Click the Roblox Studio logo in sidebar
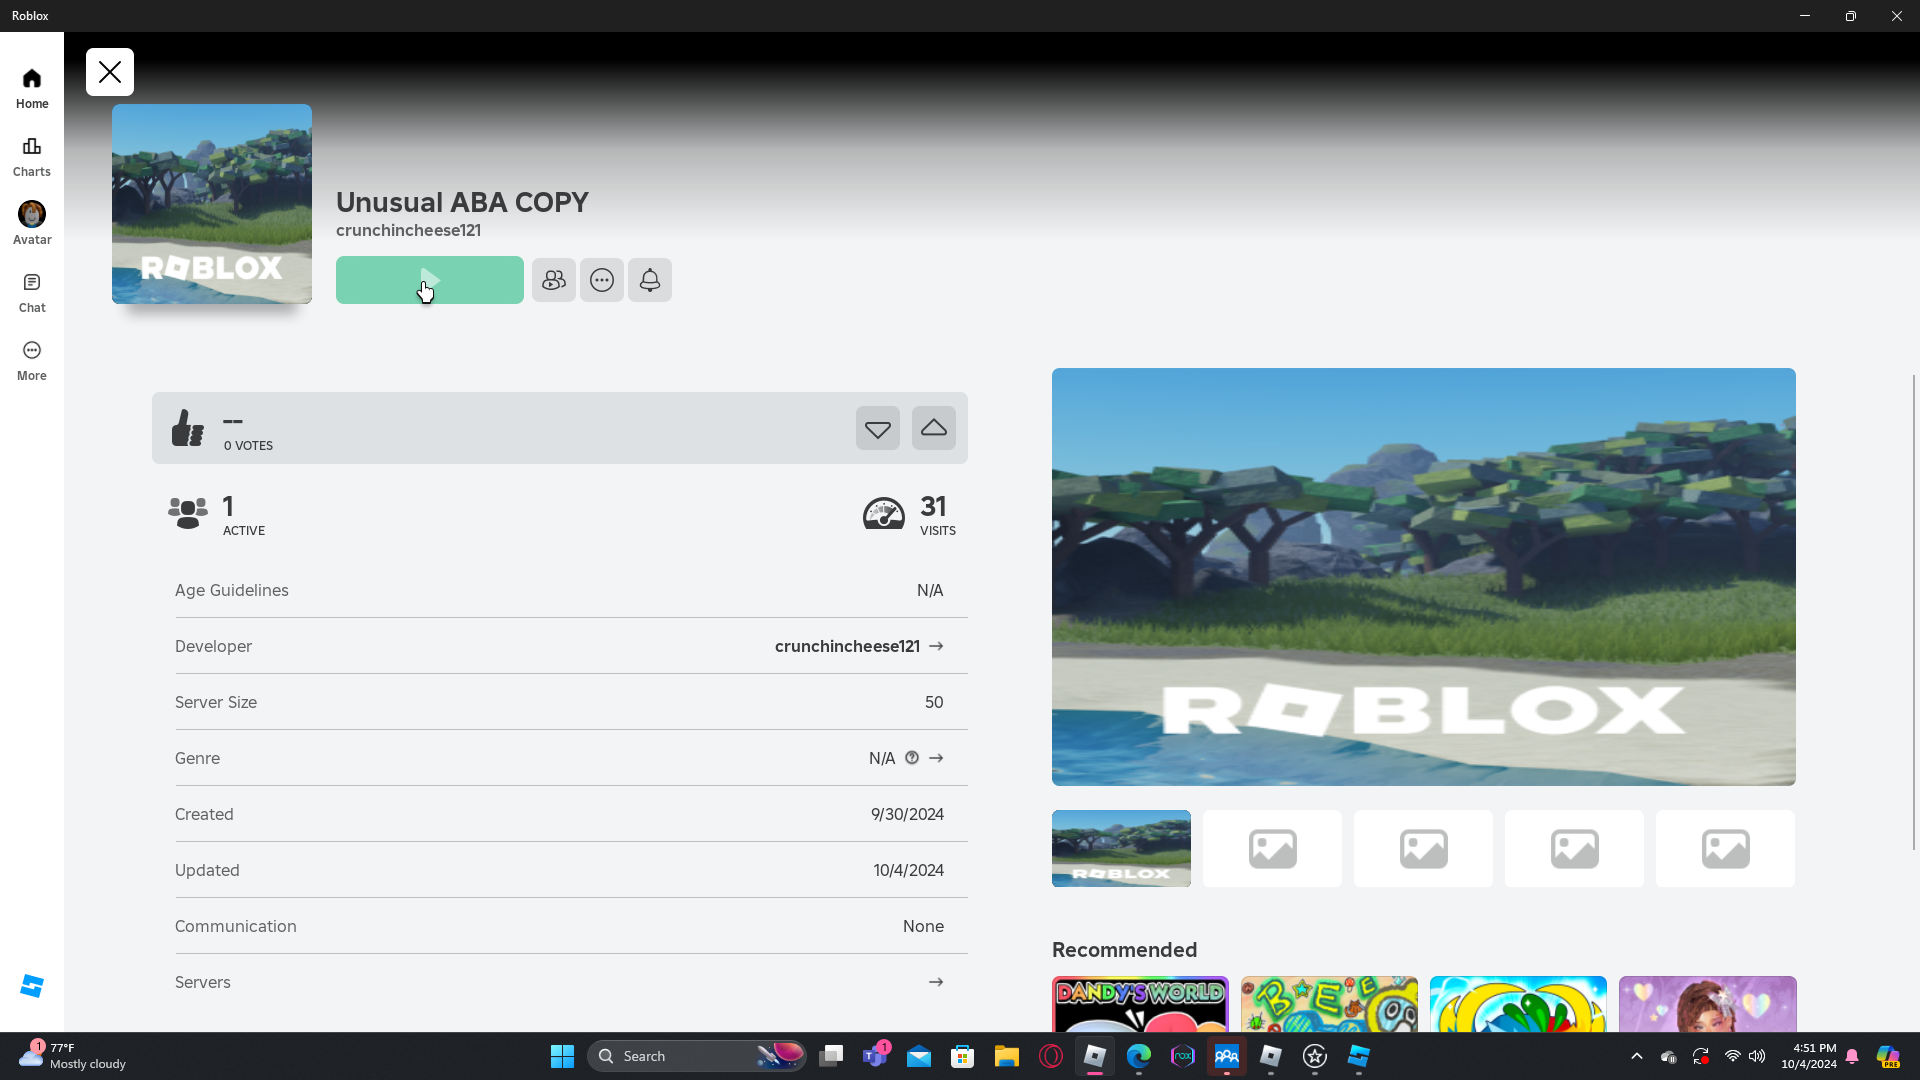This screenshot has width=1920, height=1080. (32, 986)
